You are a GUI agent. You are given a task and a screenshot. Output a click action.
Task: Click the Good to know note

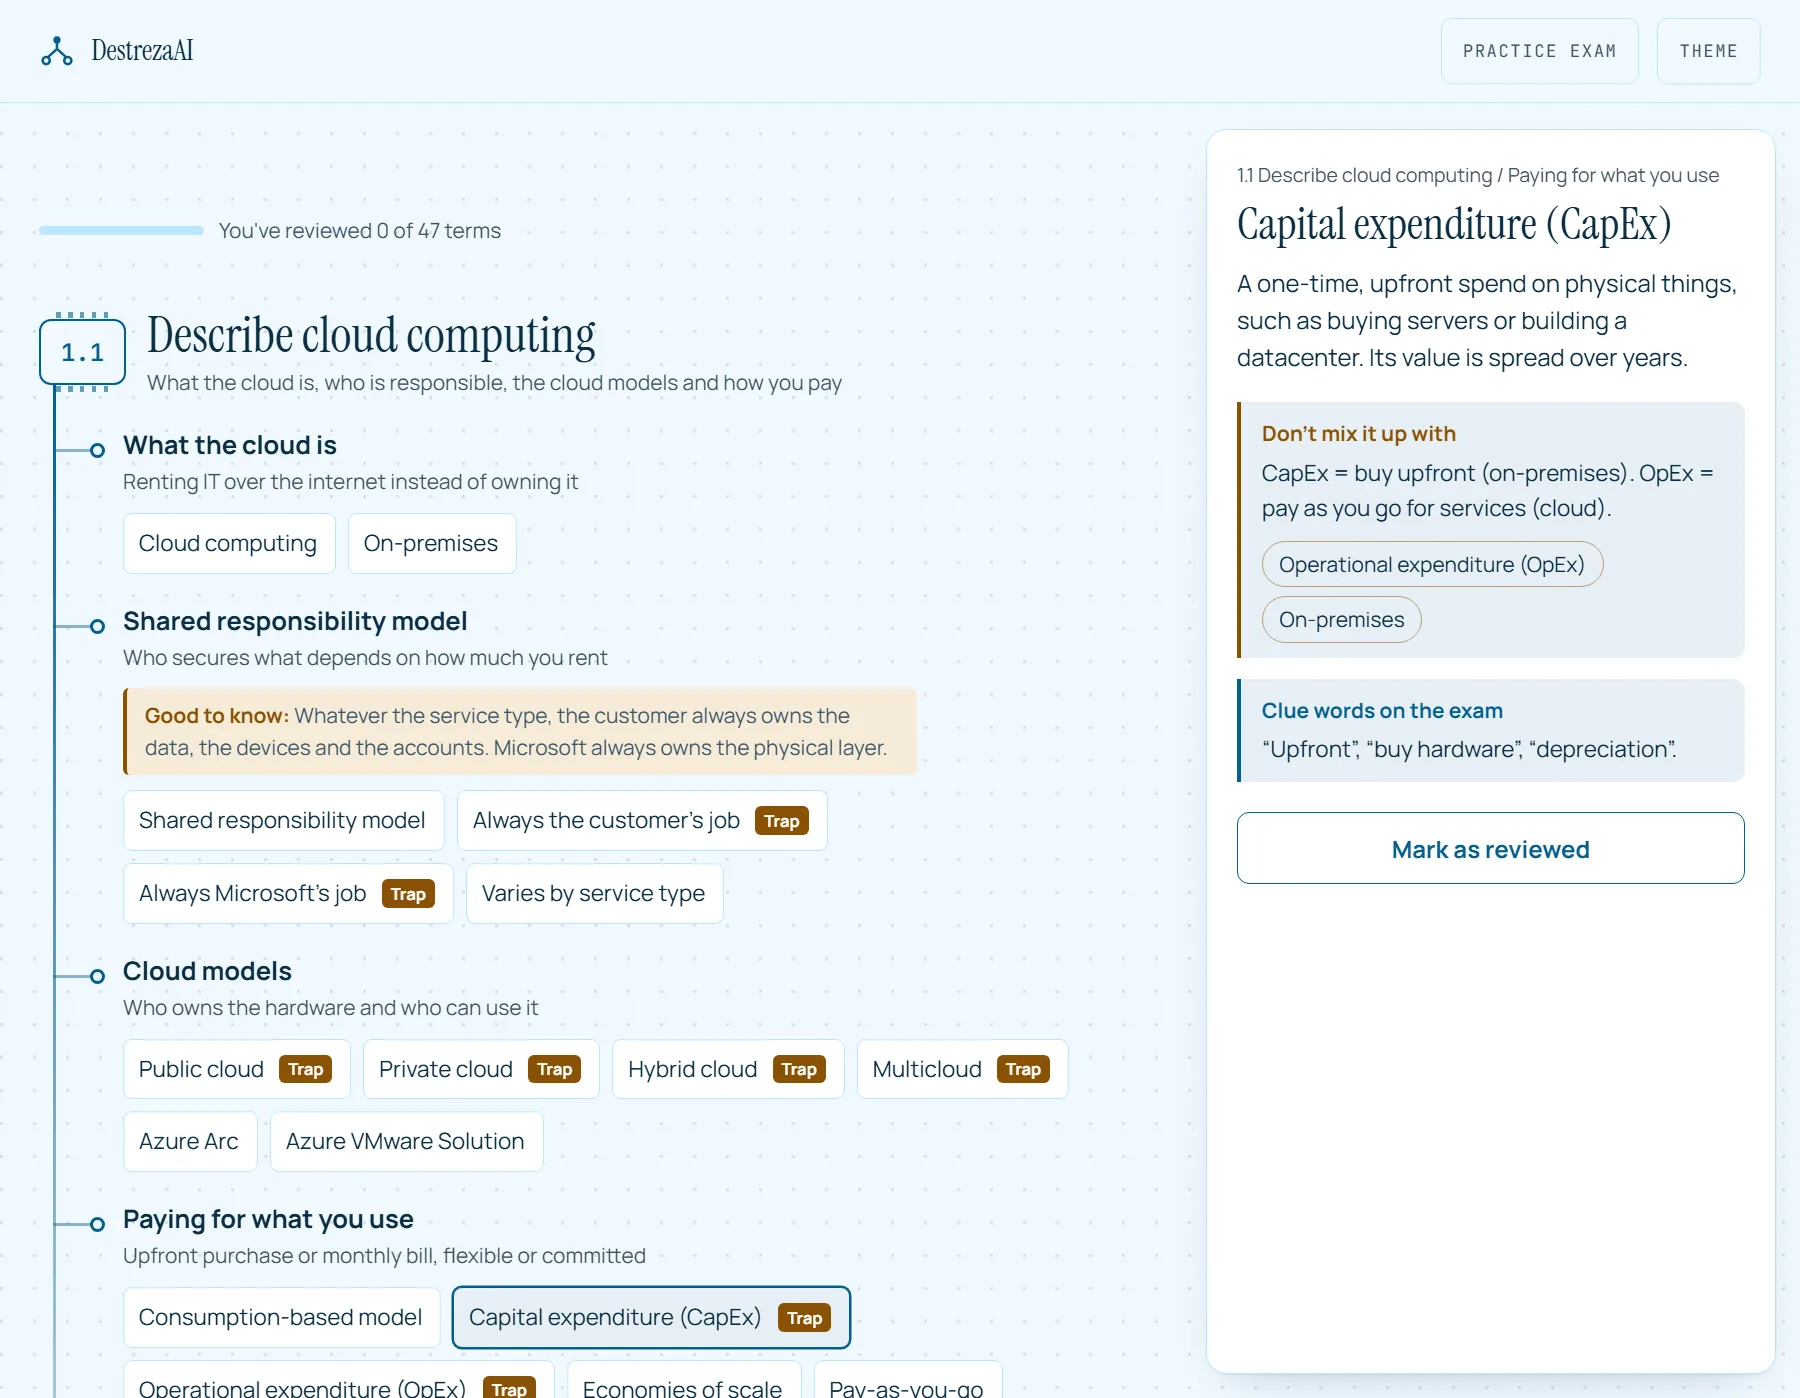click(520, 731)
